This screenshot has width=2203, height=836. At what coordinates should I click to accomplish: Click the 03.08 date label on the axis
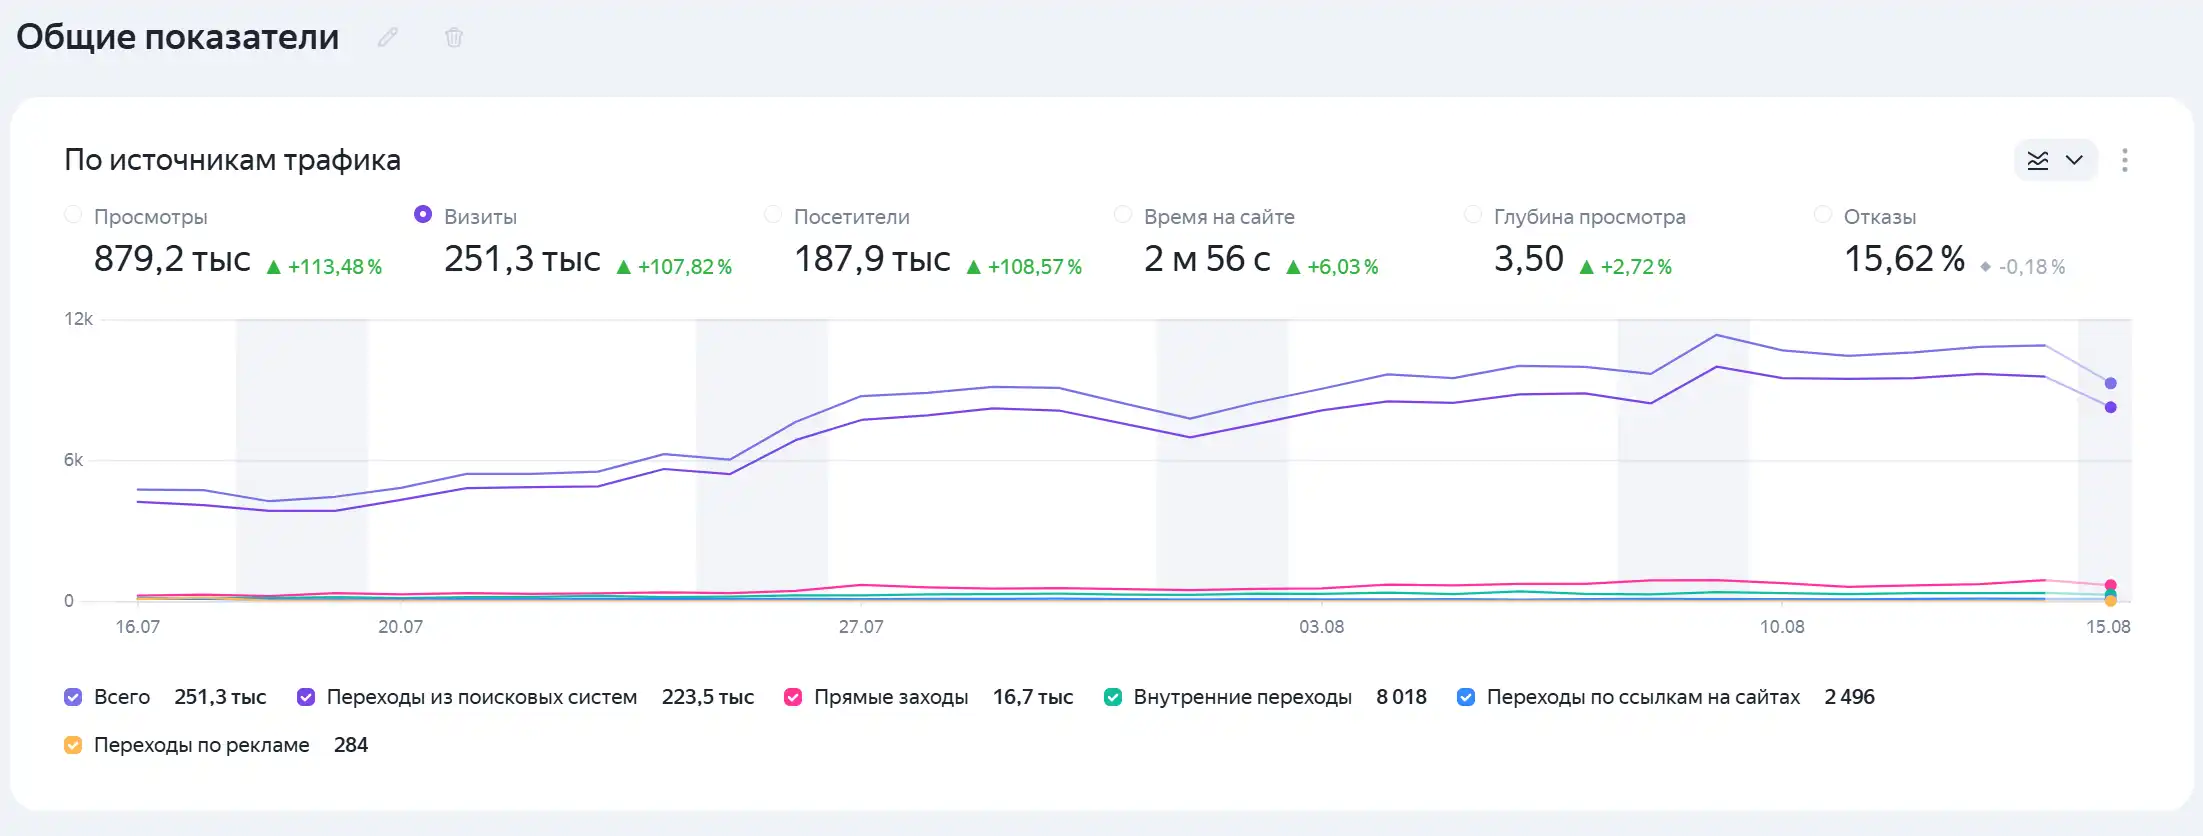pyautogui.click(x=1321, y=627)
